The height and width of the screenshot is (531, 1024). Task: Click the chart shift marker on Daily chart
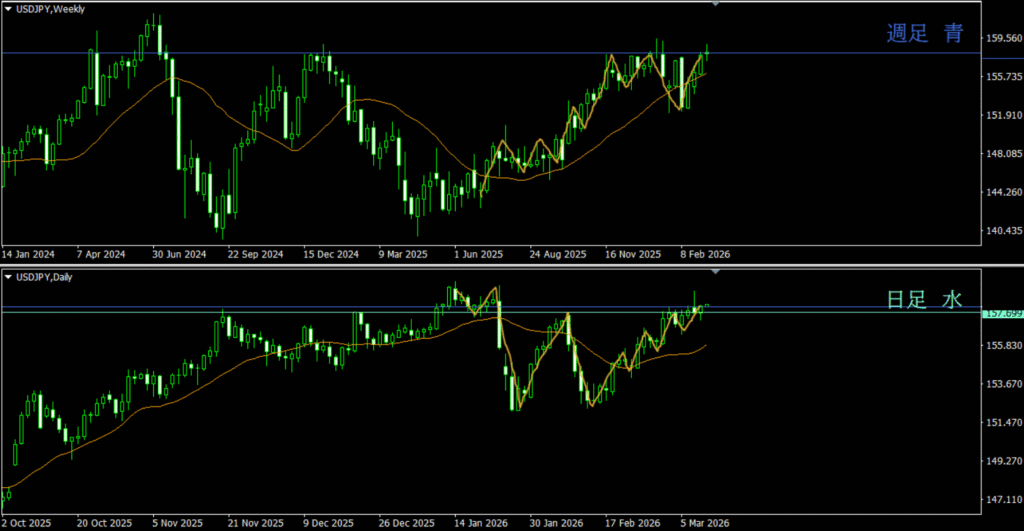[x=715, y=271]
